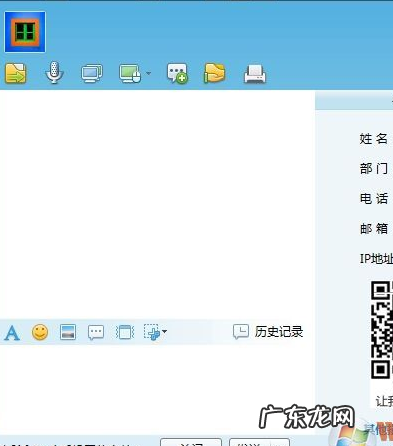Screen dimensions: 393x446
Task: Click the 邮箱 label
Action: pyautogui.click(x=374, y=229)
